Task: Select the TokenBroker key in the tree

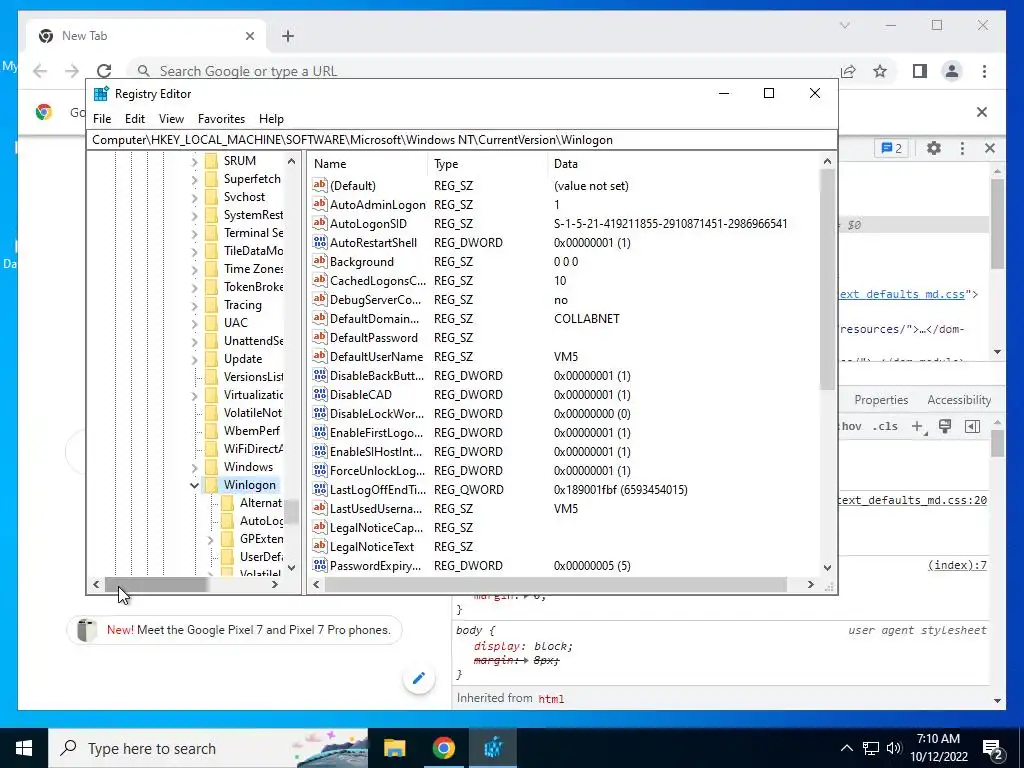Action: (x=253, y=287)
